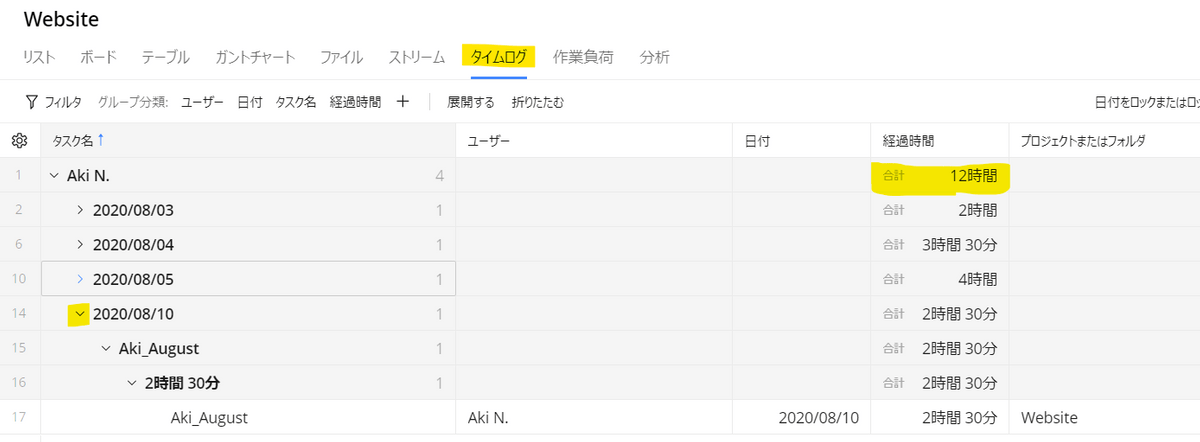Select the Aki_August time entry row
The width and height of the screenshot is (1200, 442).
click(209, 417)
